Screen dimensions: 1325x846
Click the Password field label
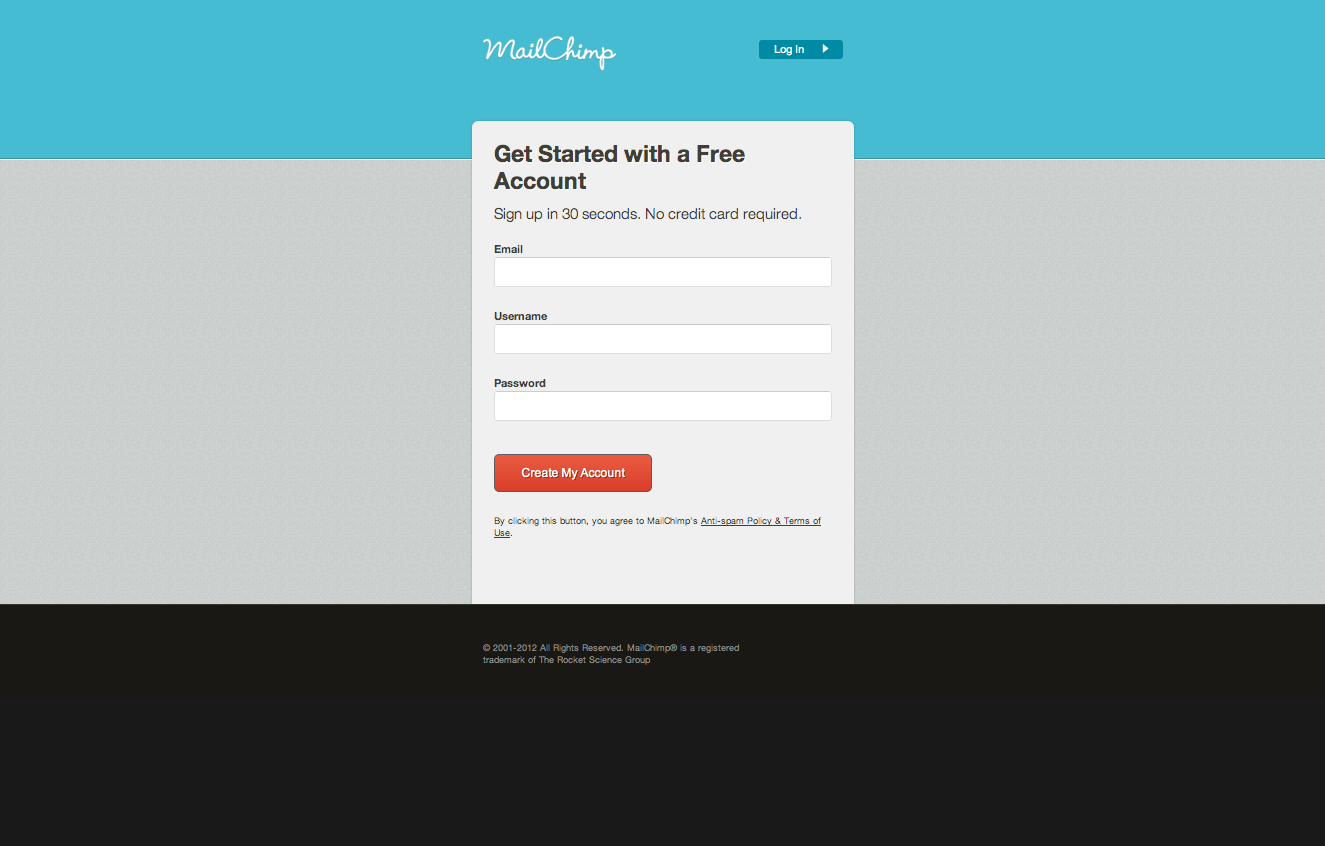[519, 383]
